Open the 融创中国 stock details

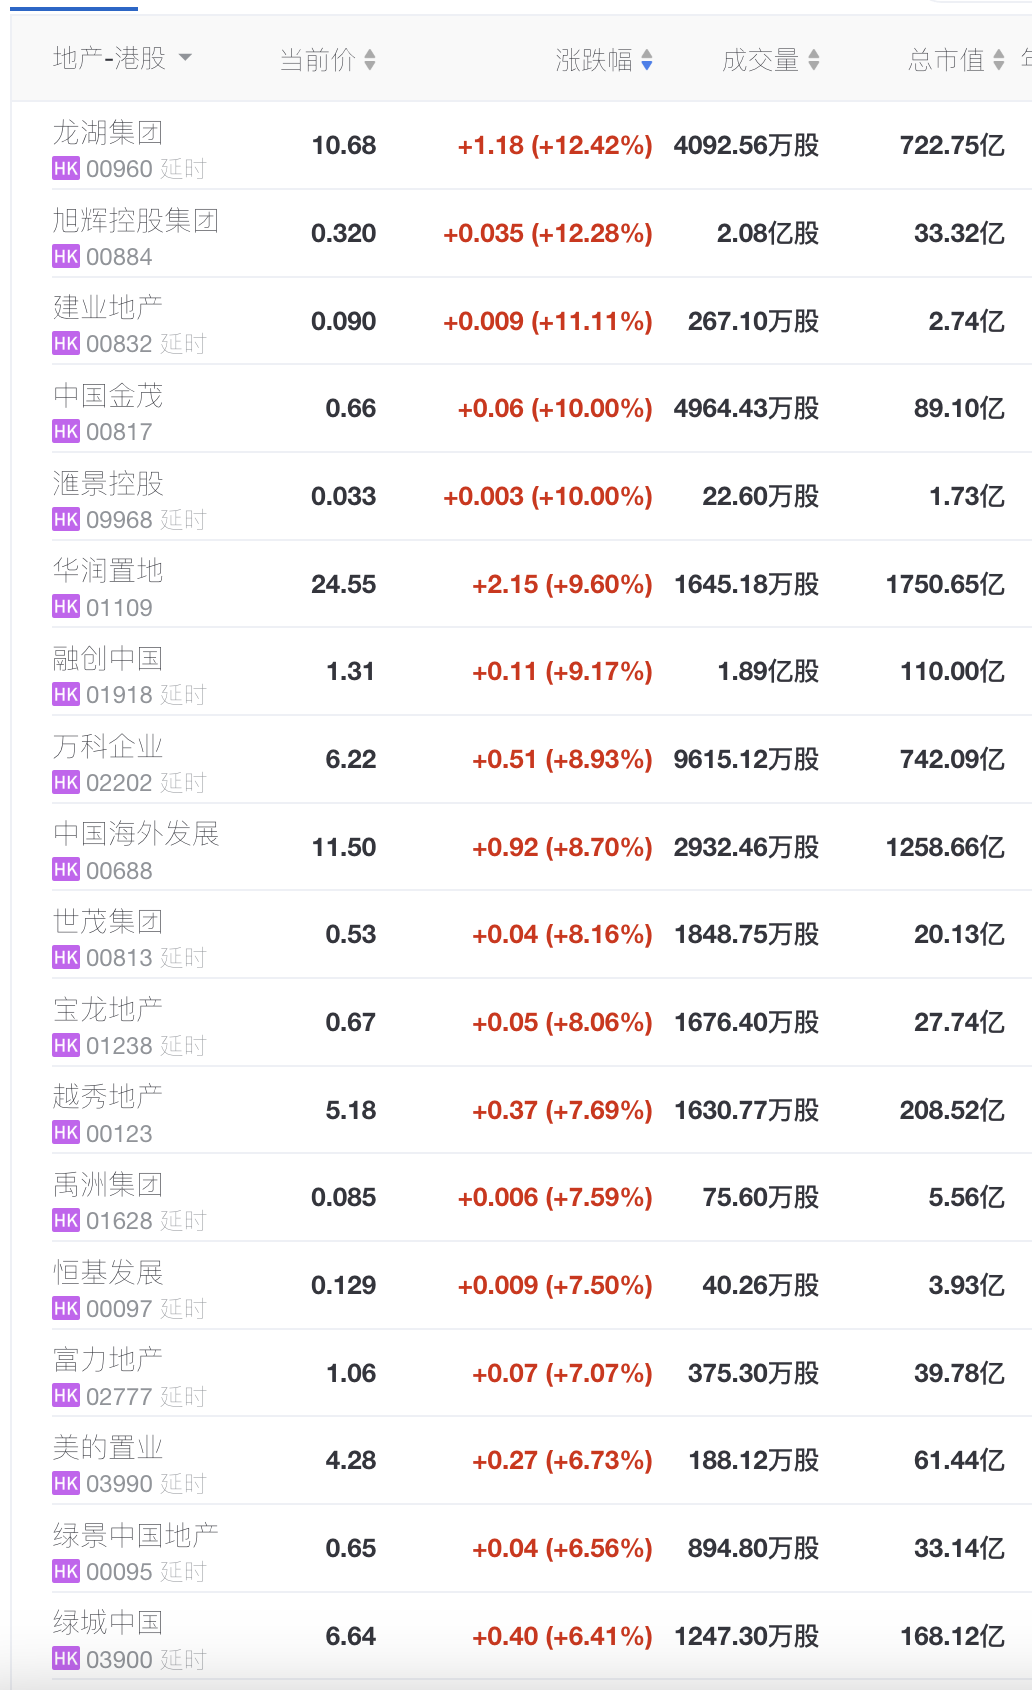point(108,658)
